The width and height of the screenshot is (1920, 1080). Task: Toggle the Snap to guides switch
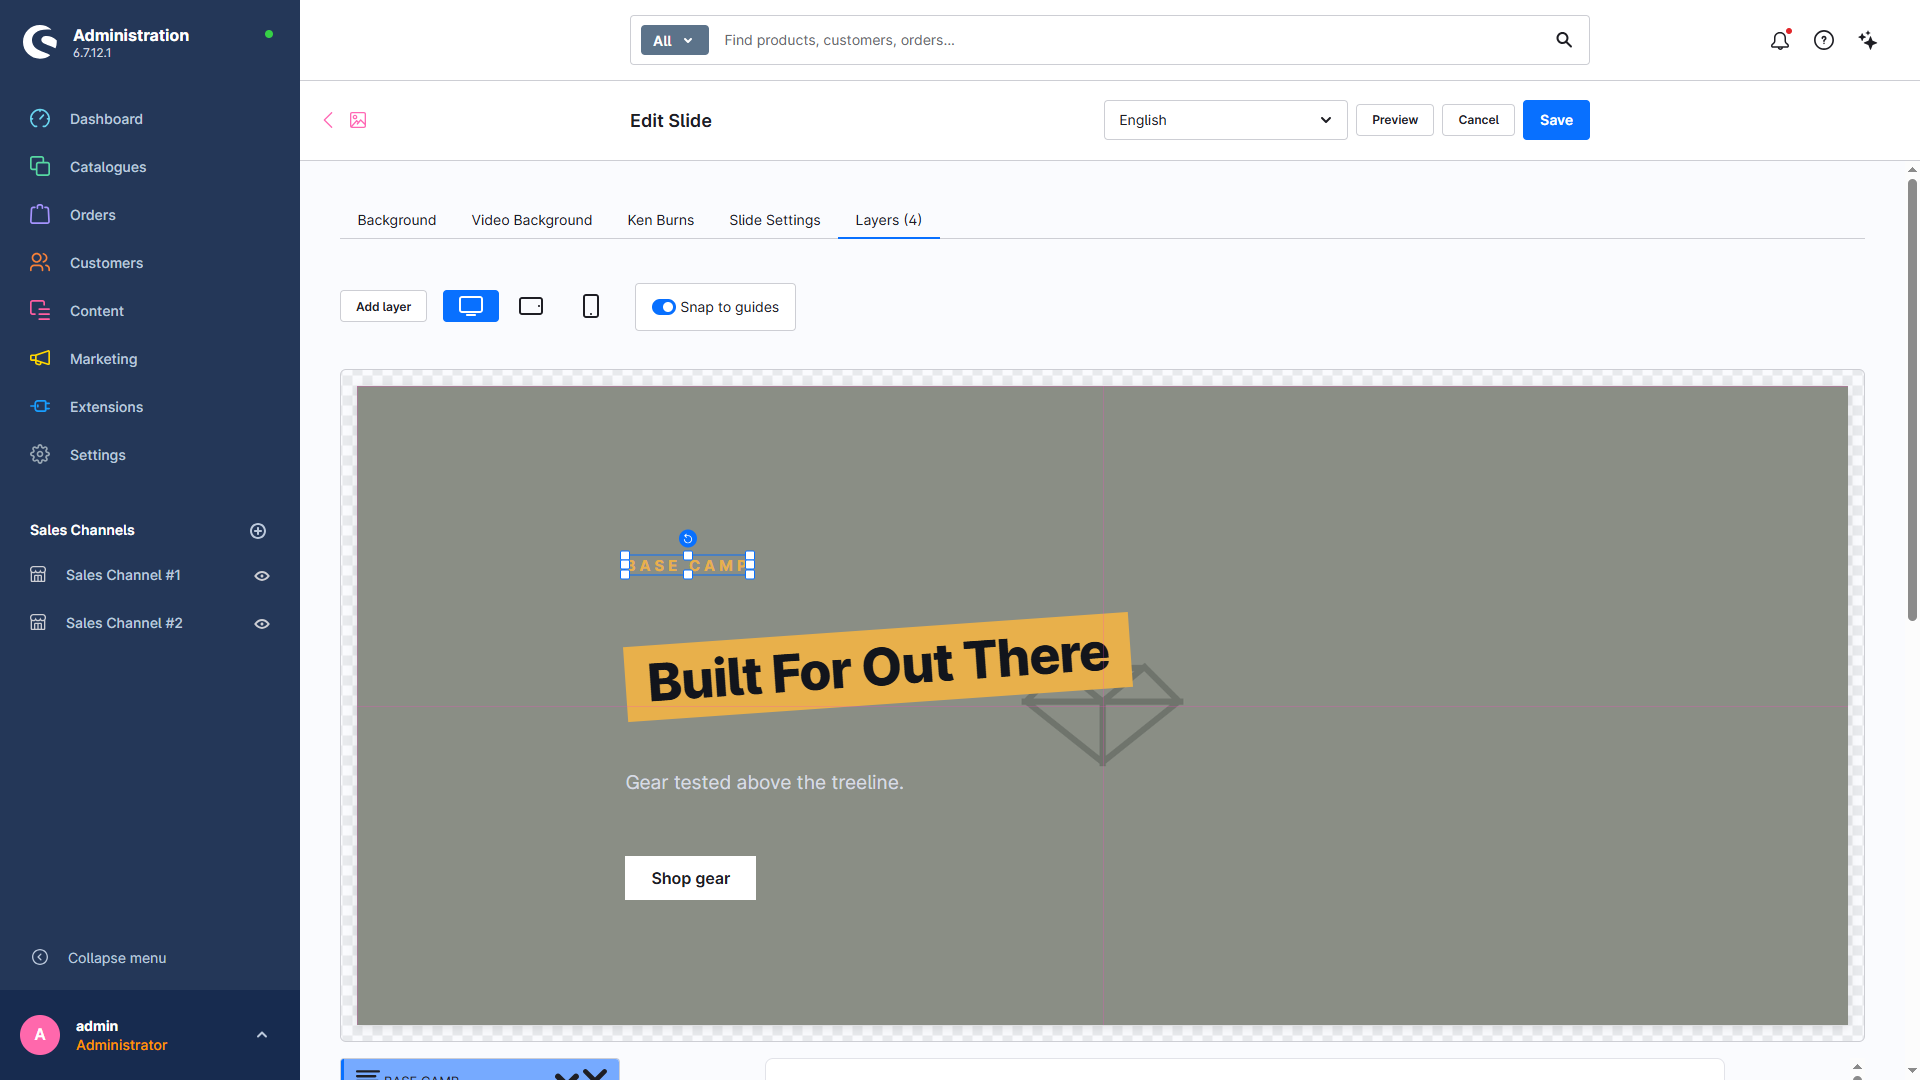[x=664, y=307]
